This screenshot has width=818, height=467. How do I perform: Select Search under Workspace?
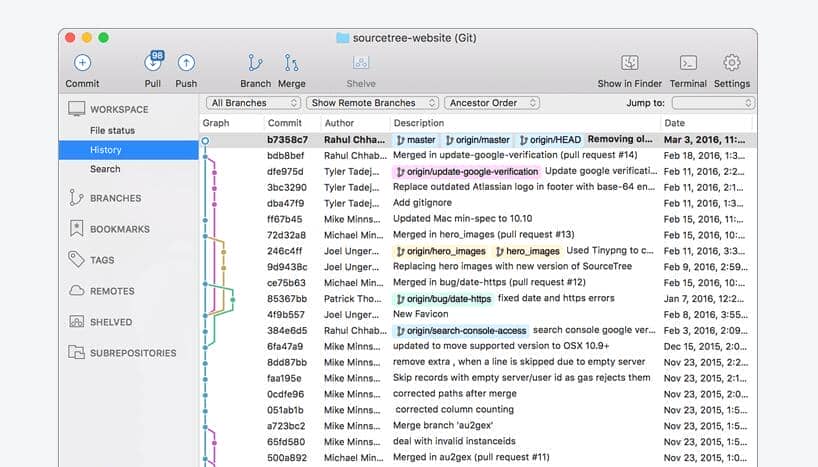point(105,169)
